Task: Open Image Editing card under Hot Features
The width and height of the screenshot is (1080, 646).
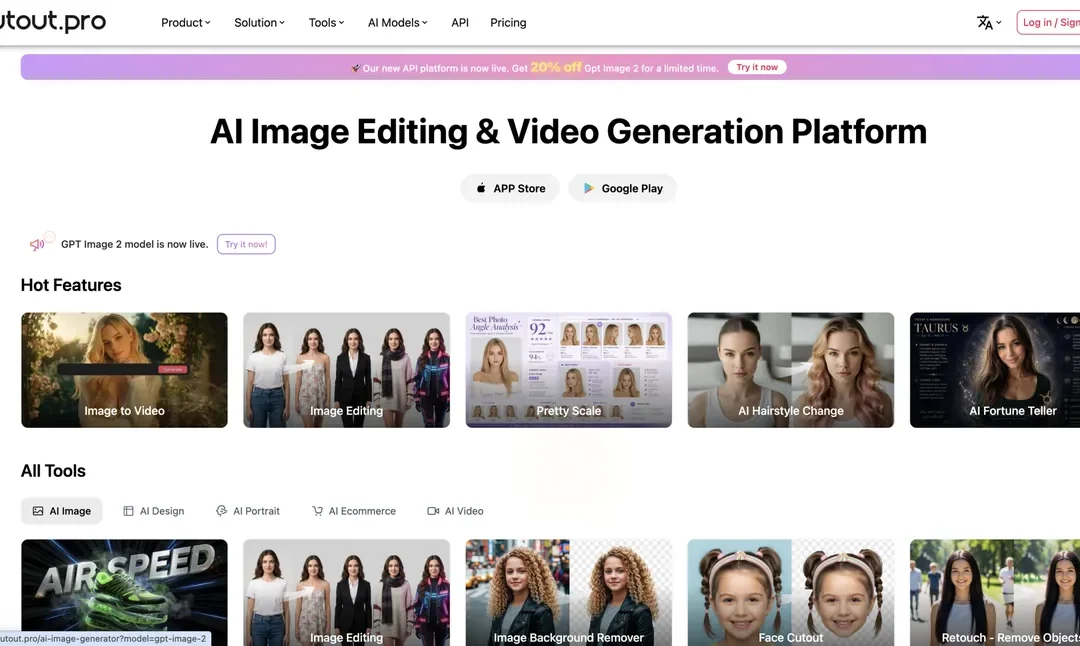Action: tap(346, 370)
